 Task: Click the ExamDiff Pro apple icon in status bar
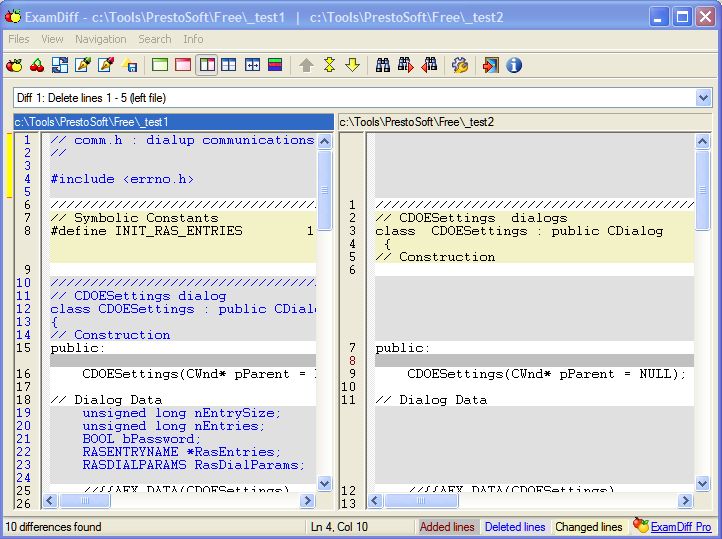pyautogui.click(x=640, y=525)
